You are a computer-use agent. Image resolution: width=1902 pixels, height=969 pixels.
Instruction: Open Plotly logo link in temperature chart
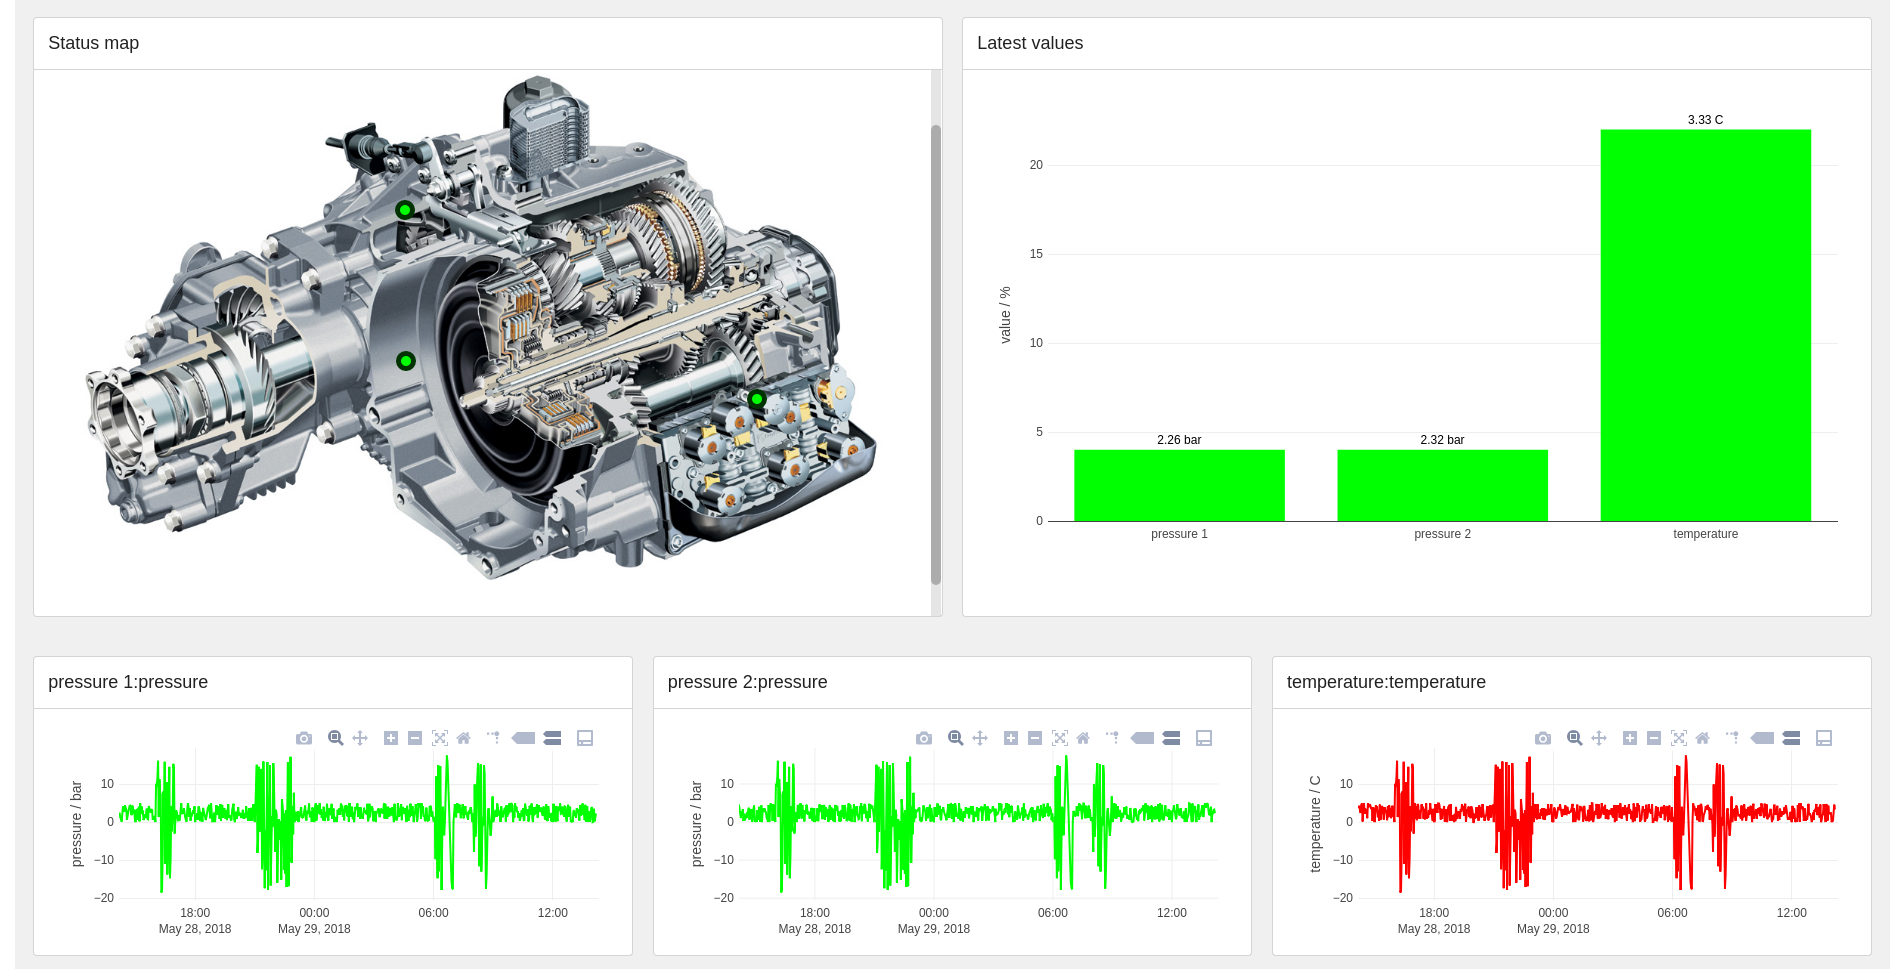[x=1824, y=738]
